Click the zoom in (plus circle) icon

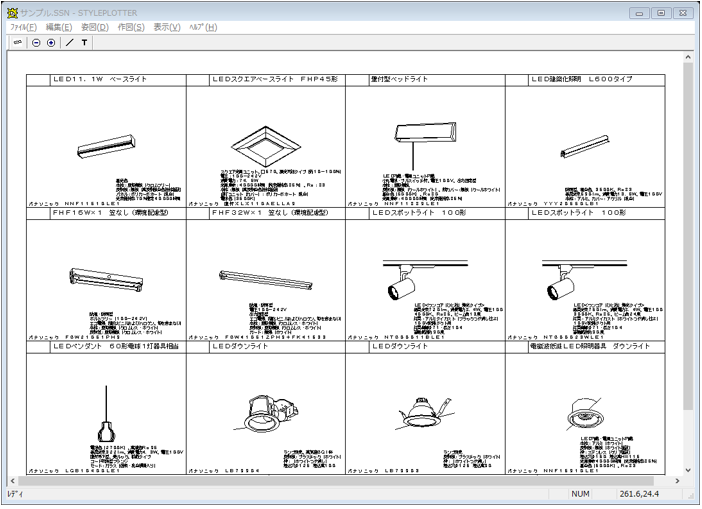[x=51, y=43]
